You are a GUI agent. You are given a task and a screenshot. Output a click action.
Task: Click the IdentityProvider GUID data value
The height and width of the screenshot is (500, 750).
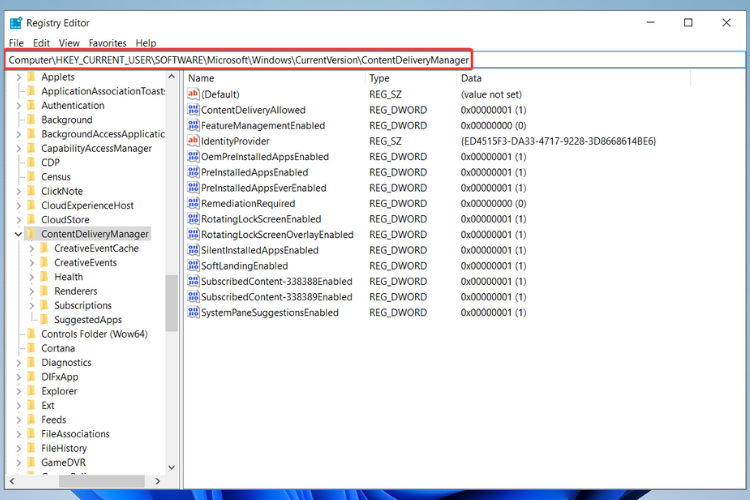click(x=558, y=141)
